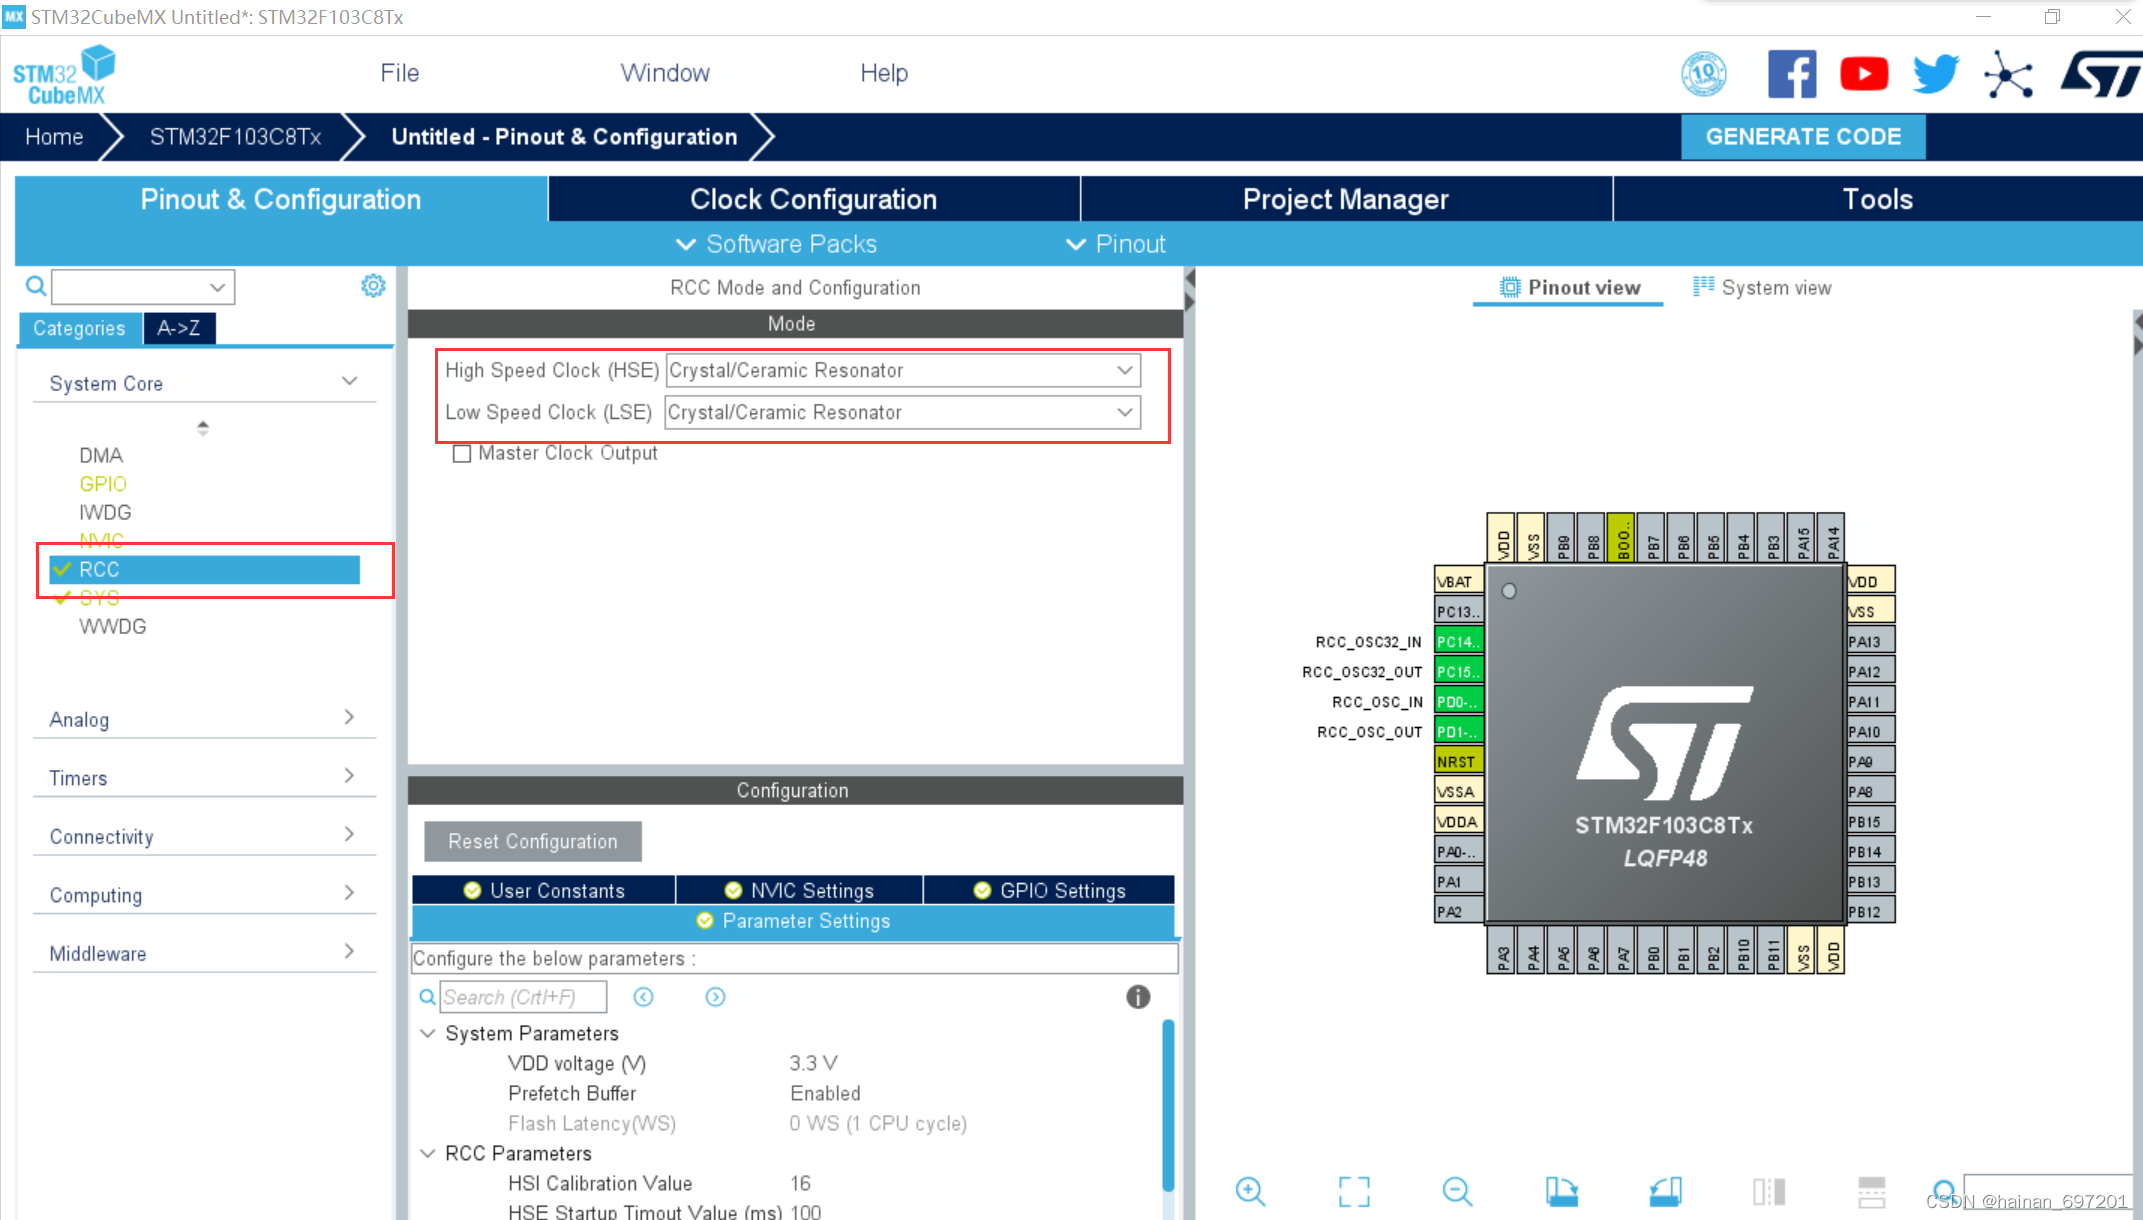Click the STM32CubeMX logo
The height and width of the screenshot is (1220, 2143).
tap(64, 75)
